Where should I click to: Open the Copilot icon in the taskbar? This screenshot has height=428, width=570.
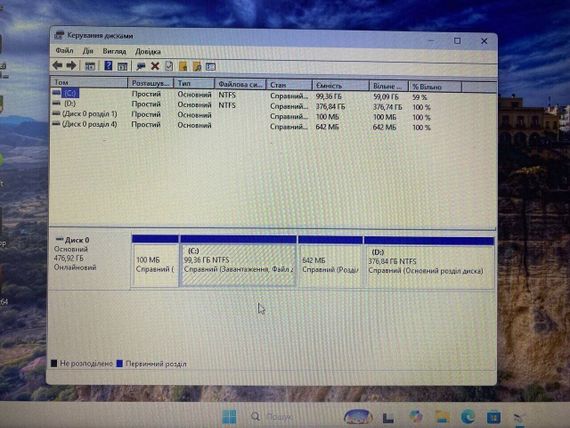point(416,417)
